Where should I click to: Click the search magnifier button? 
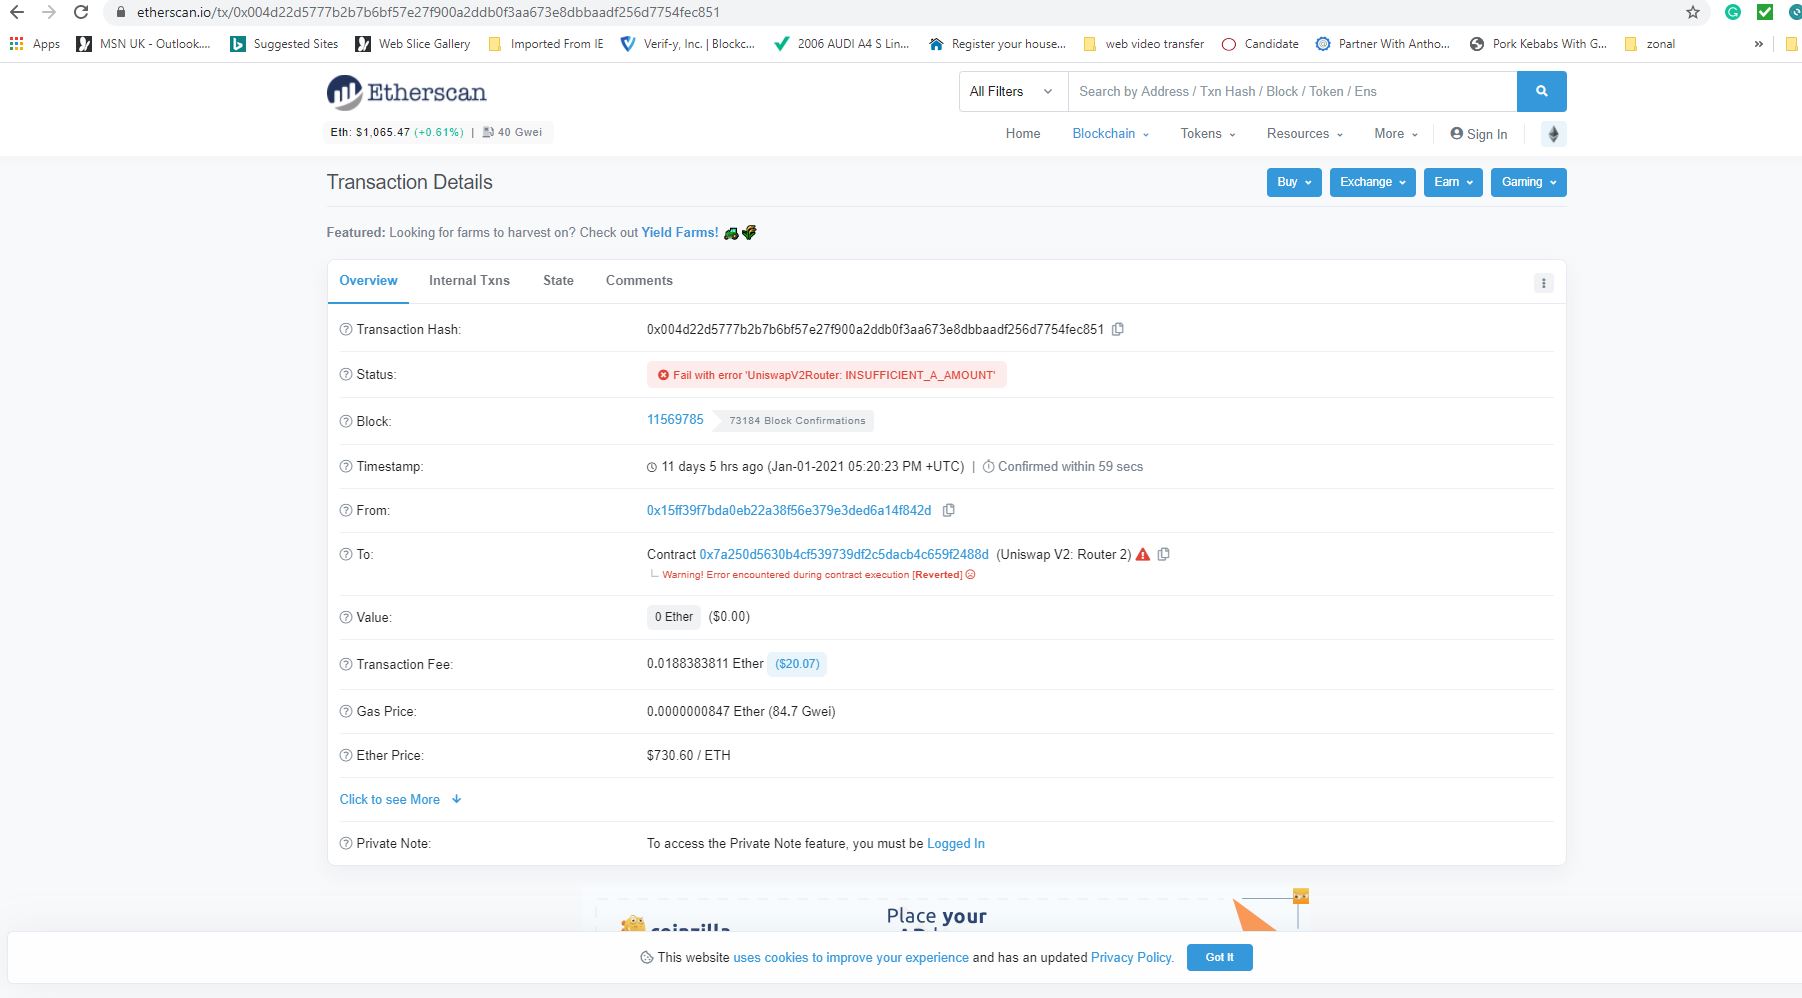[1541, 91]
